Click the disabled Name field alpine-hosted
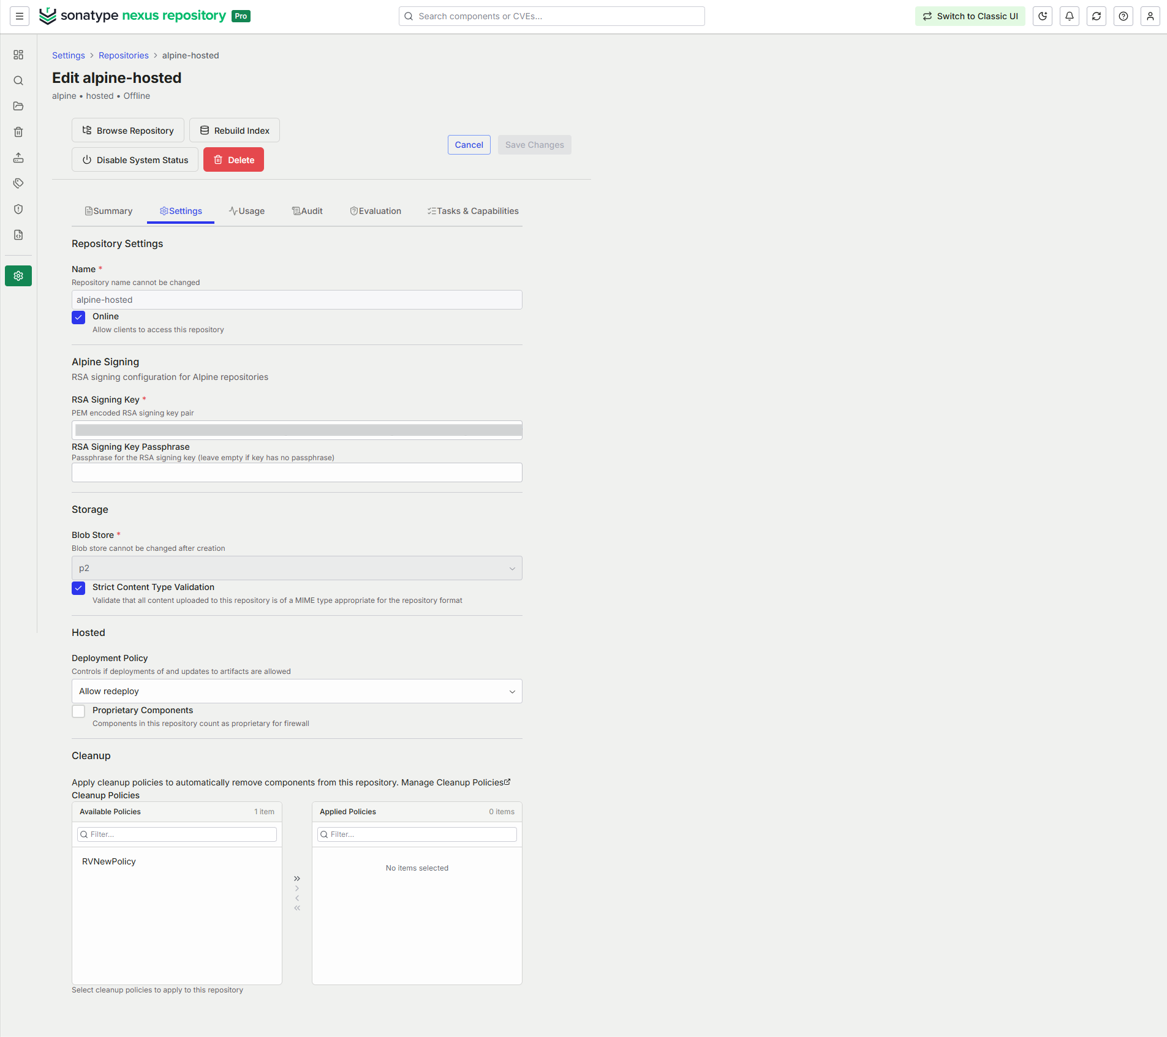This screenshot has width=1167, height=1037. pos(297,300)
